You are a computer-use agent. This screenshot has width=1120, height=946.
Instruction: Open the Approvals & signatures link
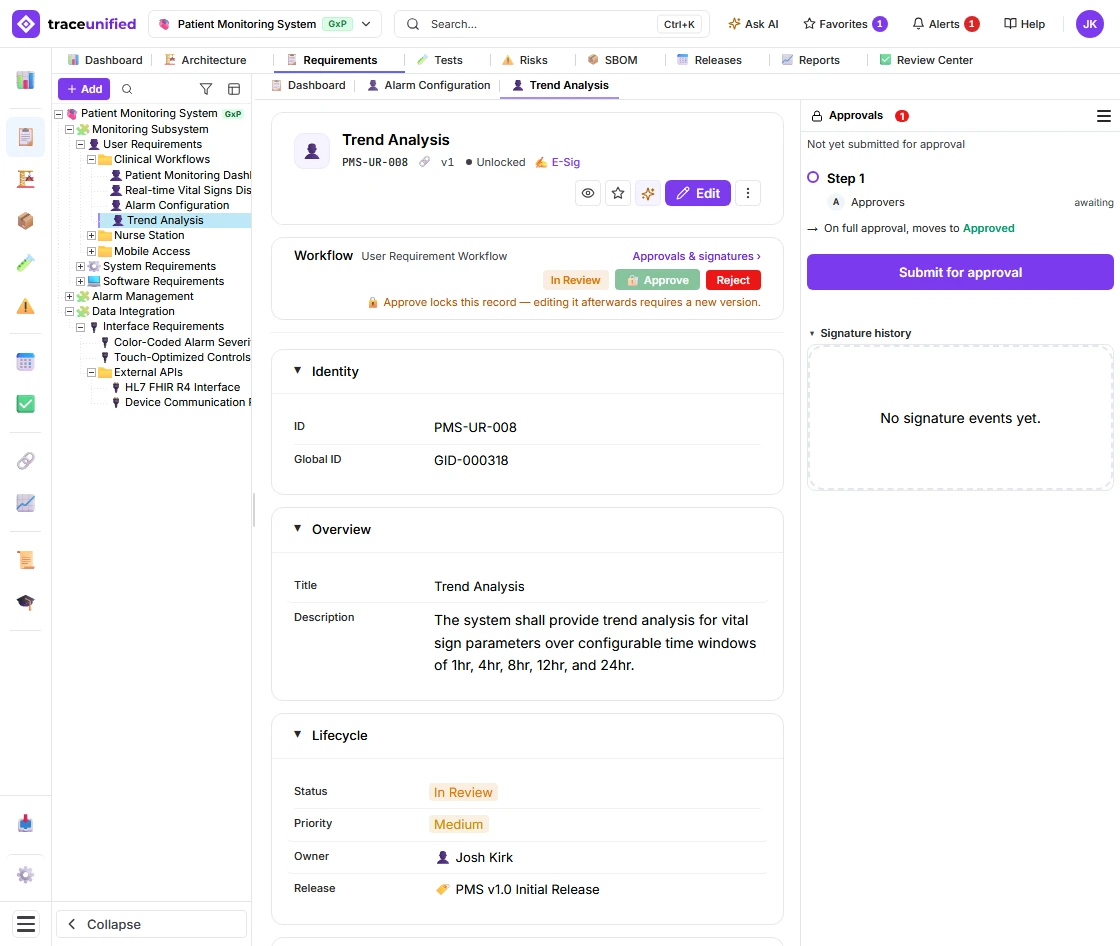(696, 256)
